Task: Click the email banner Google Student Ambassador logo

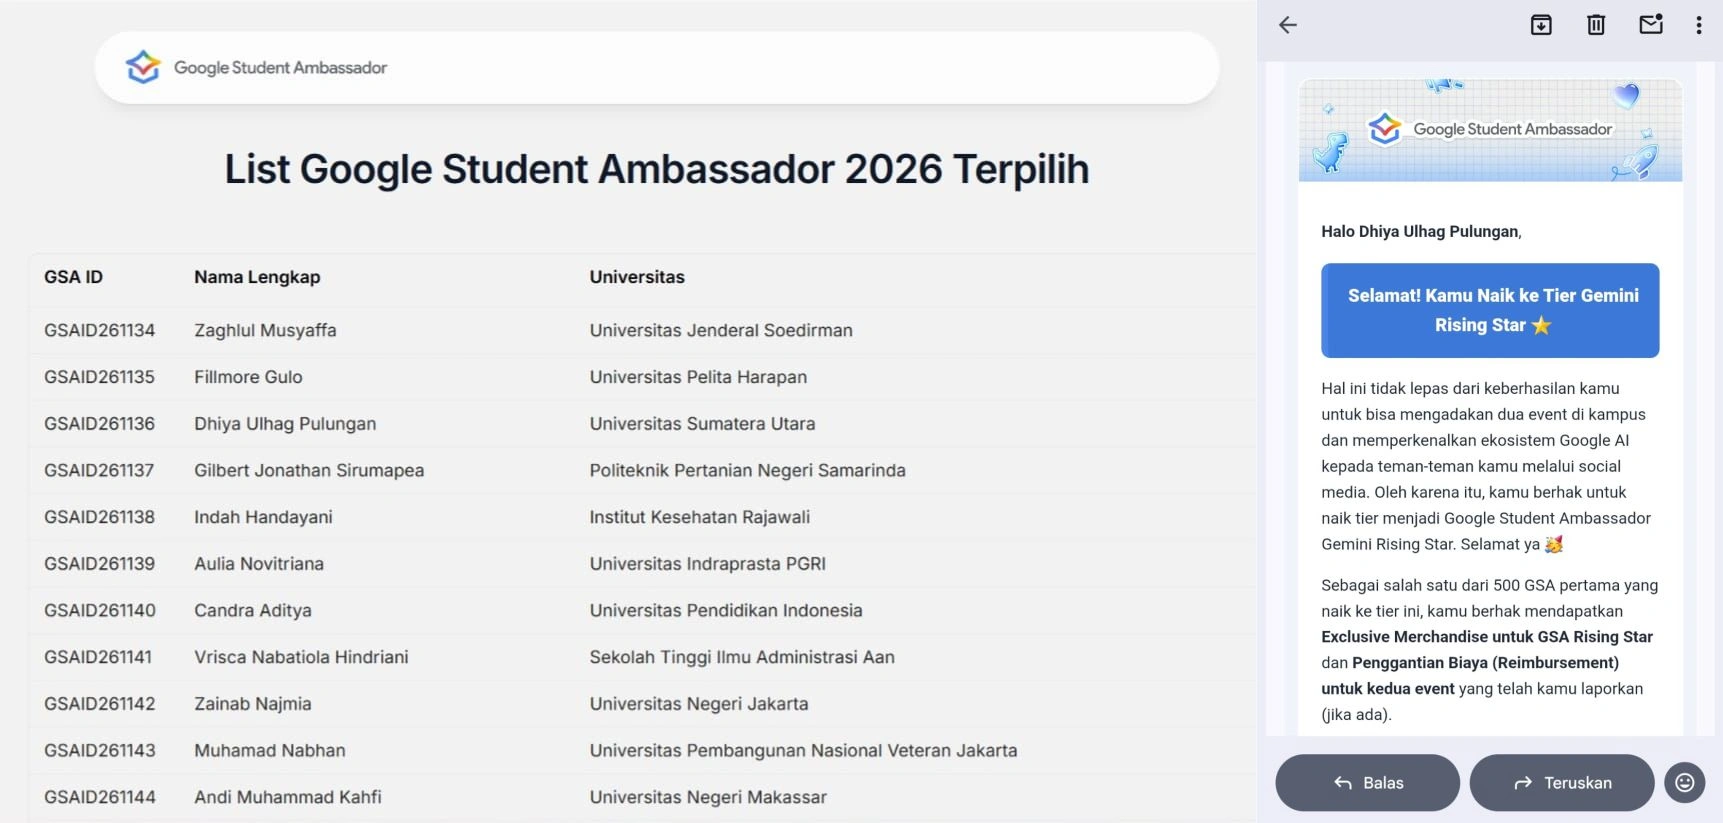Action: pos(1490,129)
